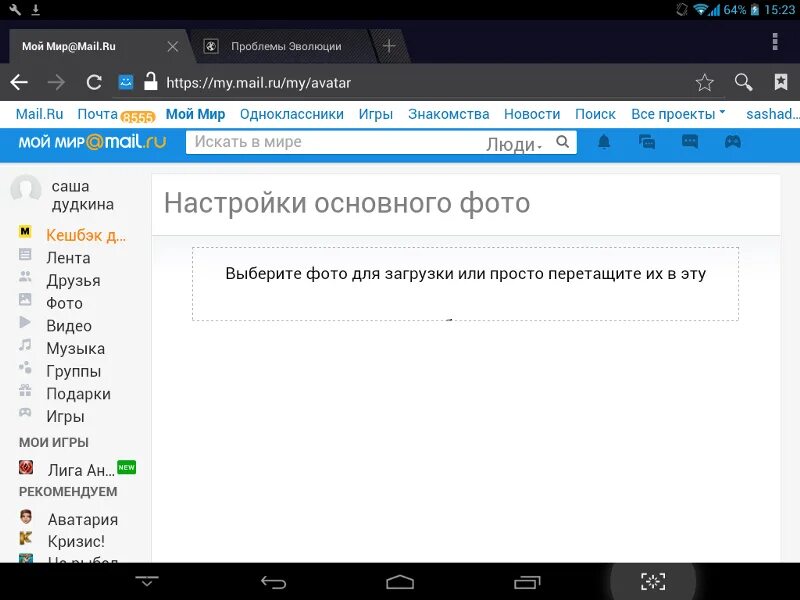Click the photo upload drop zone

465,284
